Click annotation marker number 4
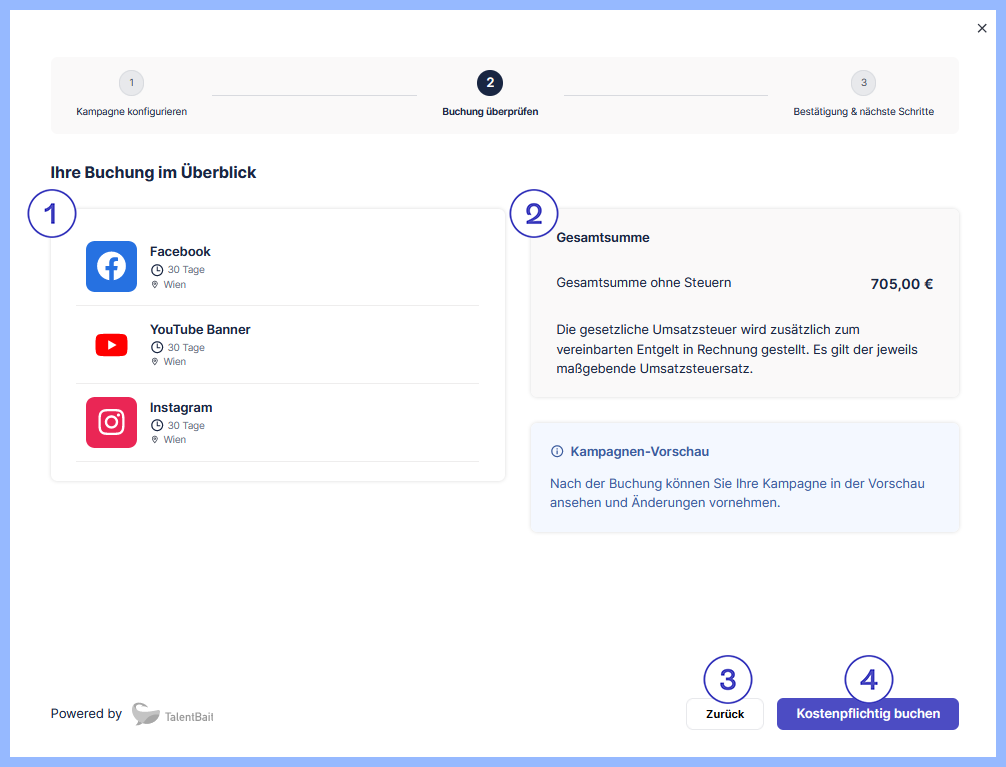The width and height of the screenshot is (1006, 767). click(x=868, y=680)
